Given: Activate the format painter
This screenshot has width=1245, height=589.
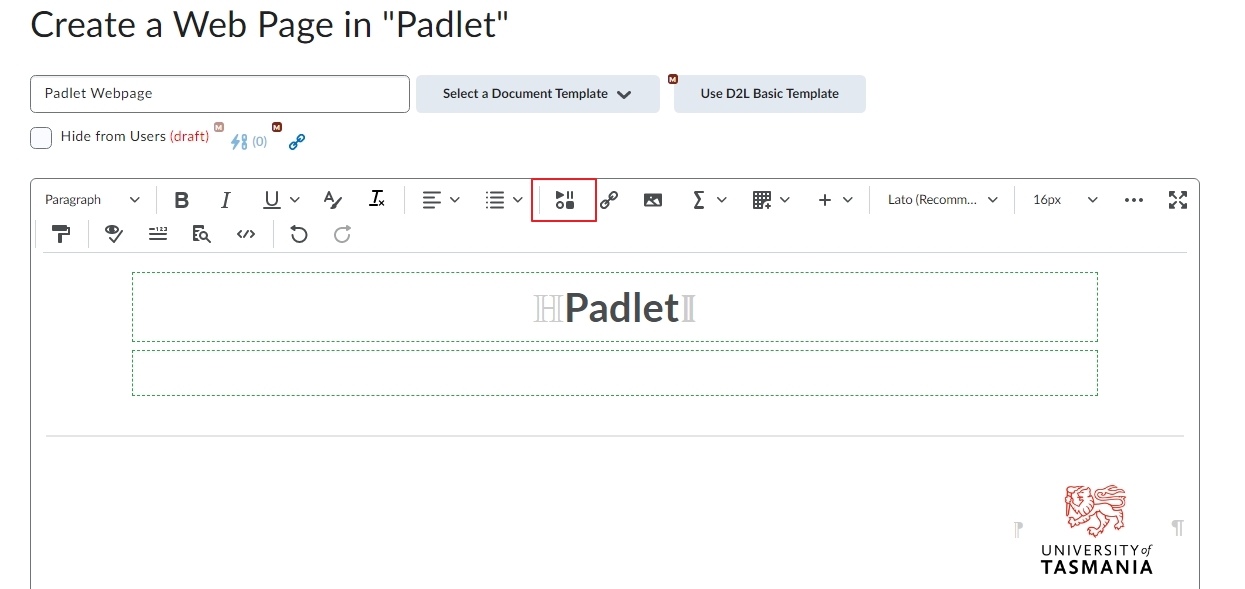Looking at the screenshot, I should (x=61, y=234).
